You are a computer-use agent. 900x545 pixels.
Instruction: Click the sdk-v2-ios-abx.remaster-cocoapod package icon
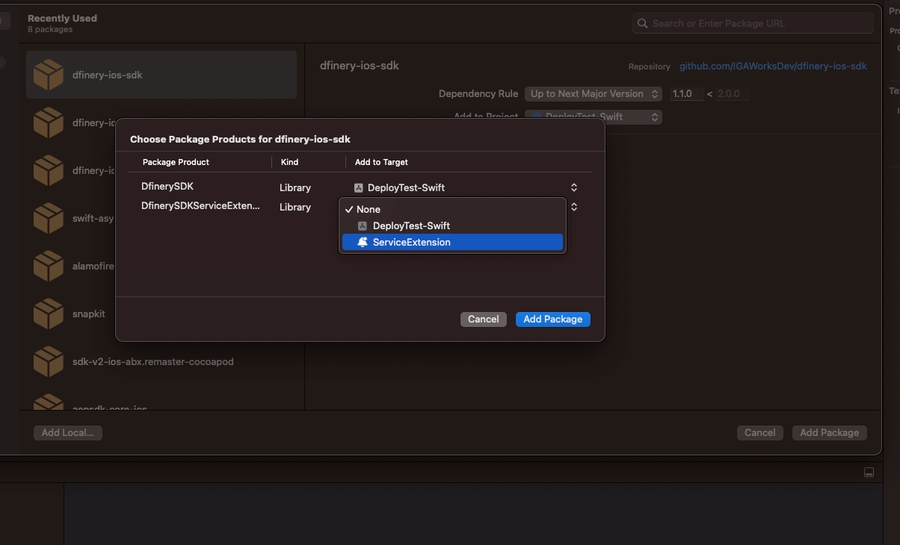coord(48,362)
